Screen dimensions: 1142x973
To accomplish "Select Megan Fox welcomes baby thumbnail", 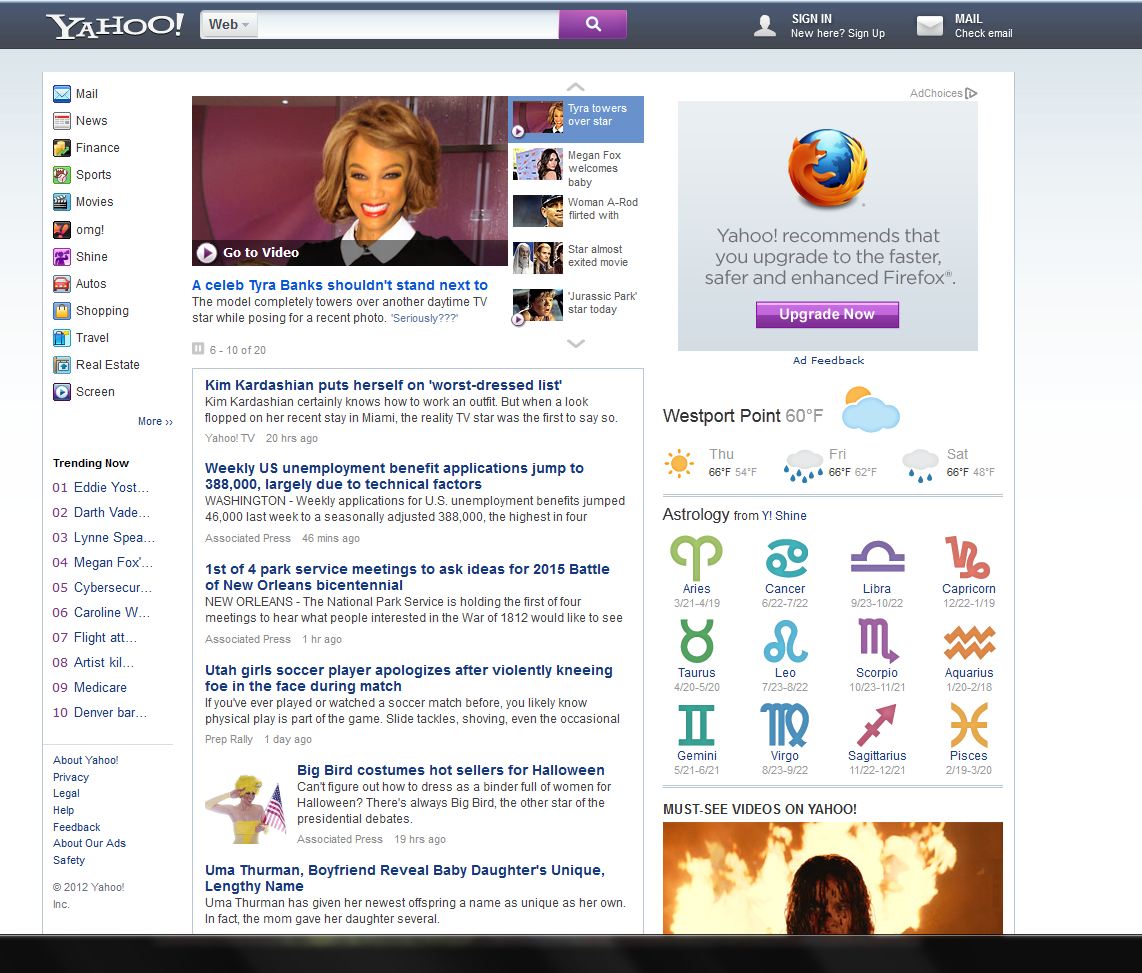I will [538, 164].
